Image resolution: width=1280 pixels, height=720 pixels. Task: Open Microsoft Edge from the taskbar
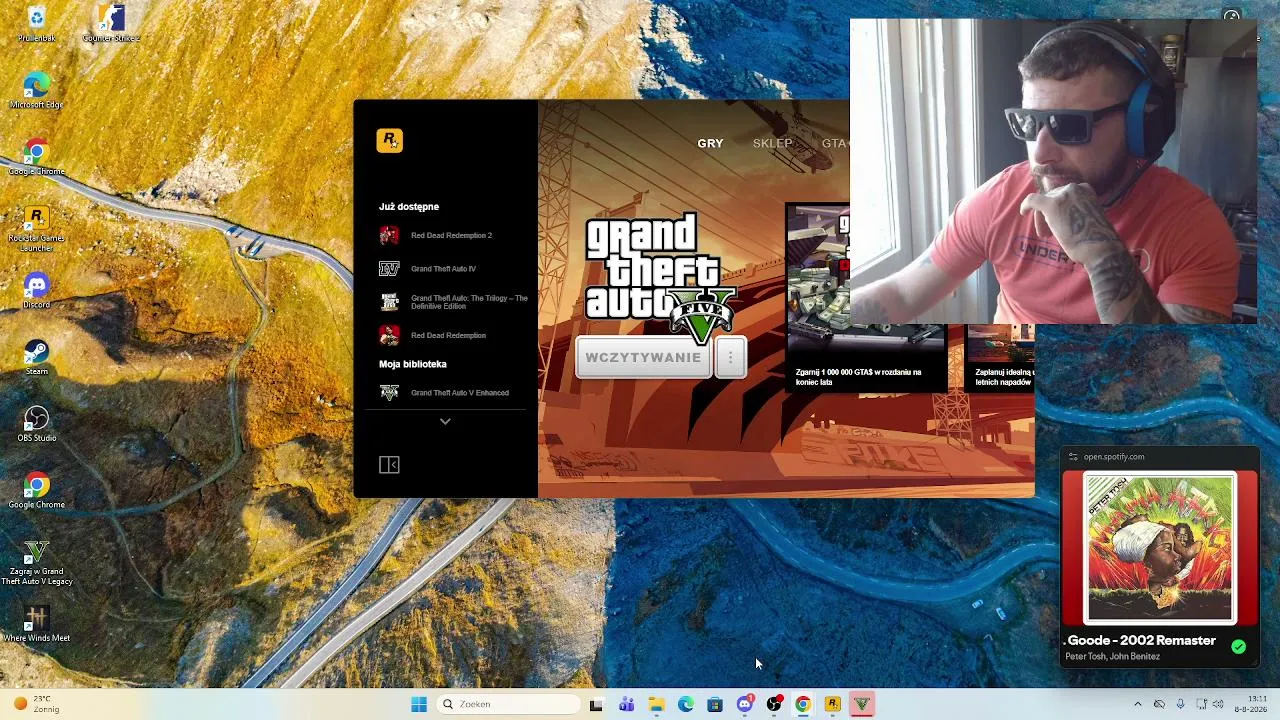685,704
